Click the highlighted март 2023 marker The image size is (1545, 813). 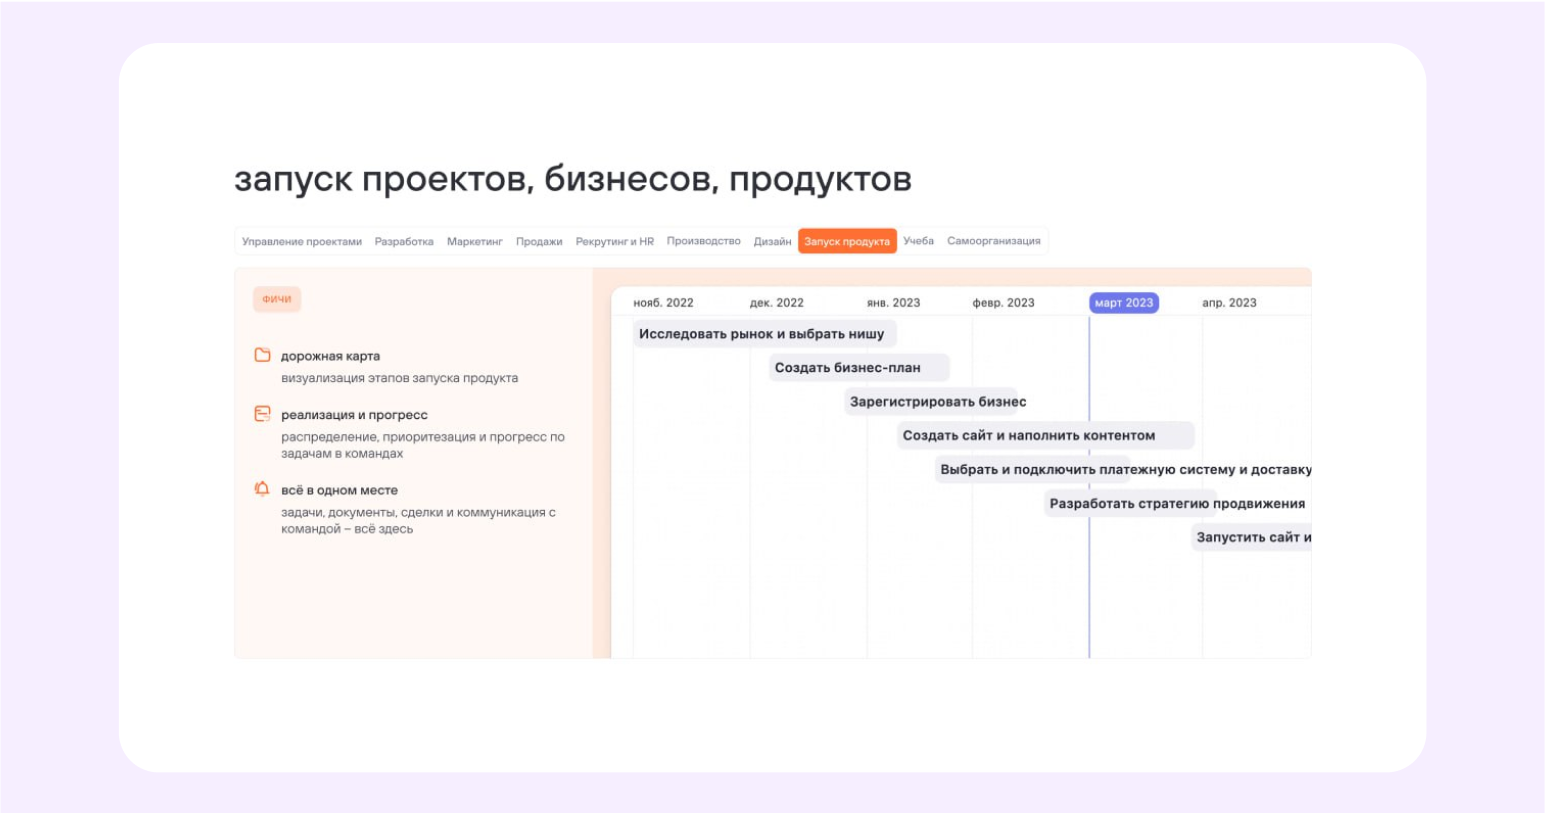(1124, 303)
